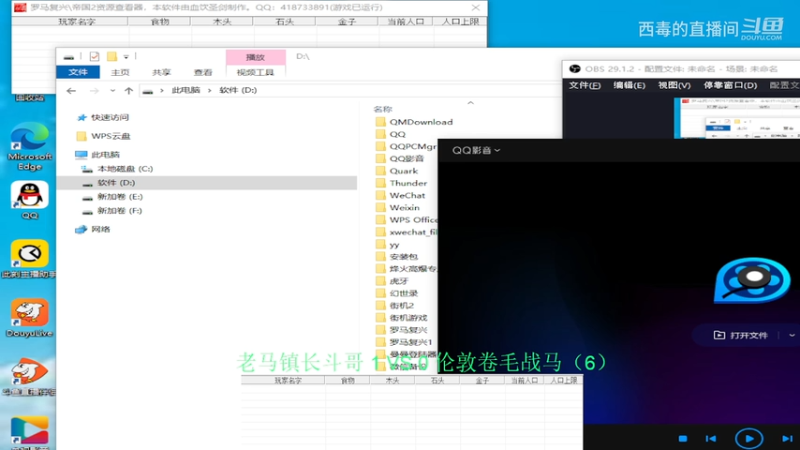Click 玩家名字 column in resource viewer
Viewport: 800px width, 450px height.
pyautogui.click(x=77, y=21)
